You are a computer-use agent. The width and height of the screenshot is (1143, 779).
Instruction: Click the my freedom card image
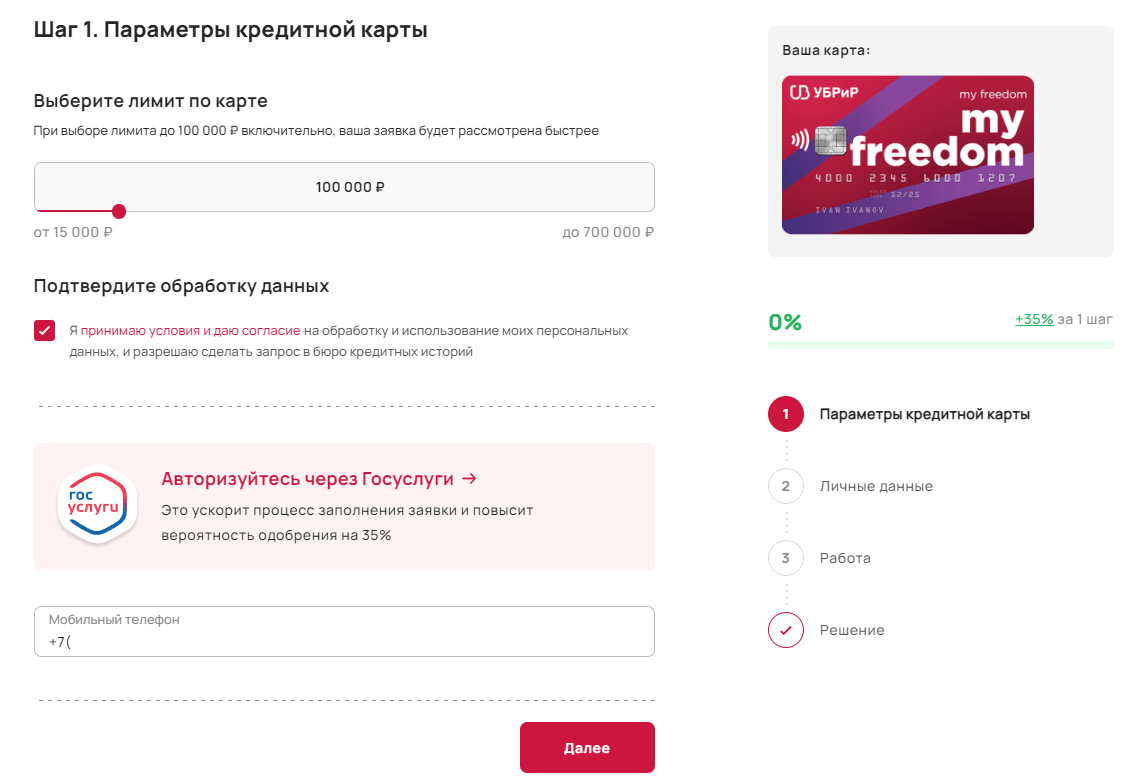click(x=907, y=155)
